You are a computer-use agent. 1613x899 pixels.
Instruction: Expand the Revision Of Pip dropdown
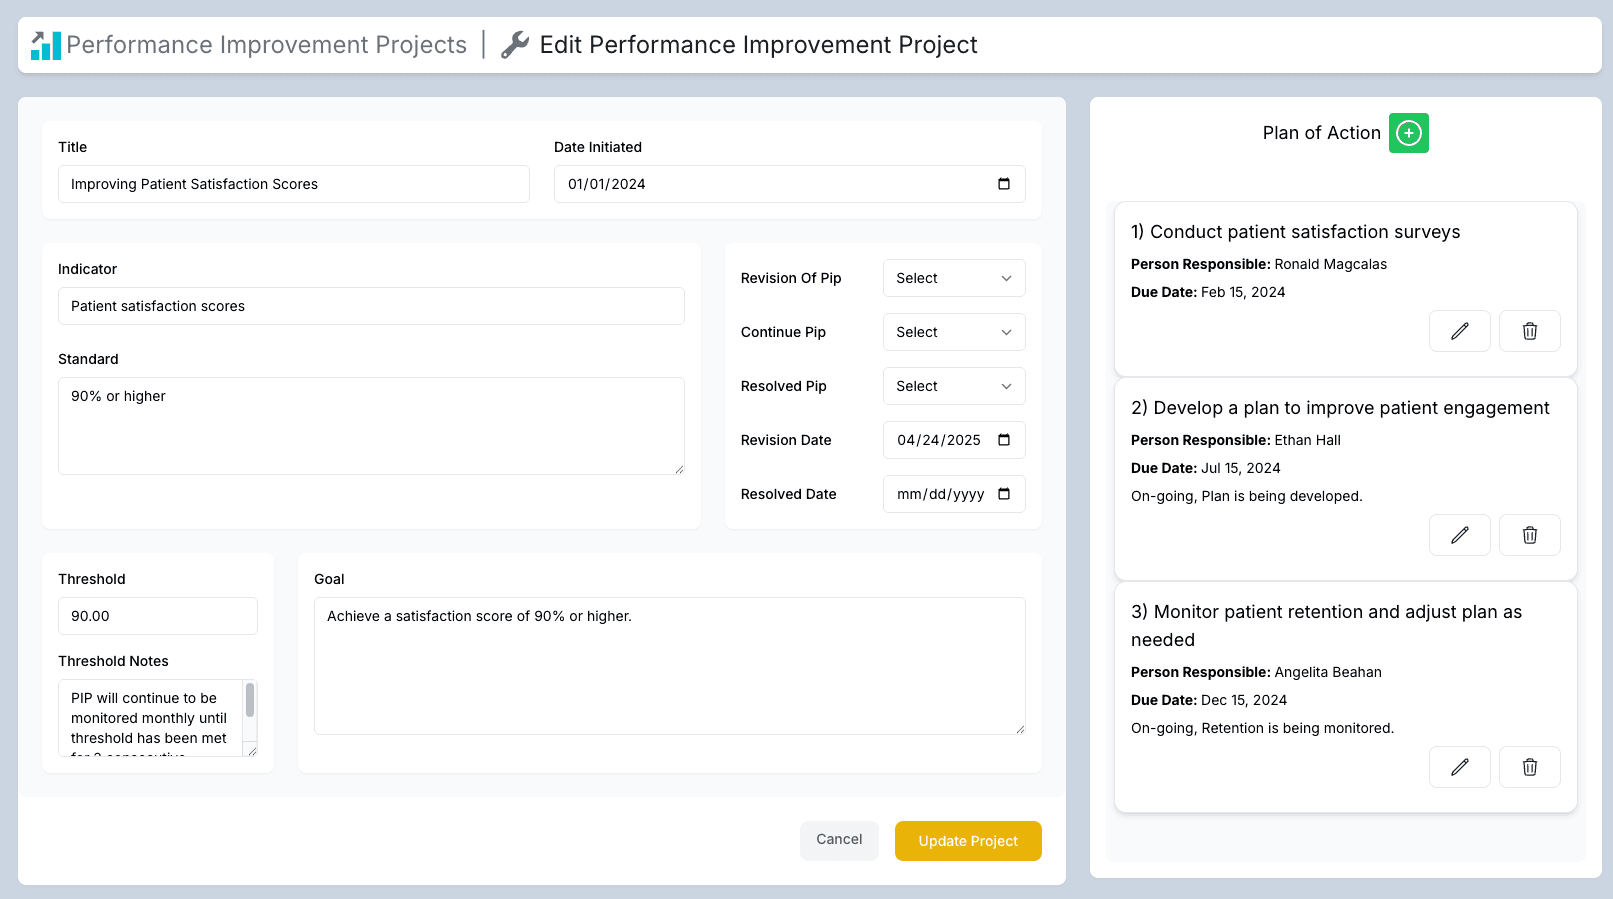click(x=954, y=278)
